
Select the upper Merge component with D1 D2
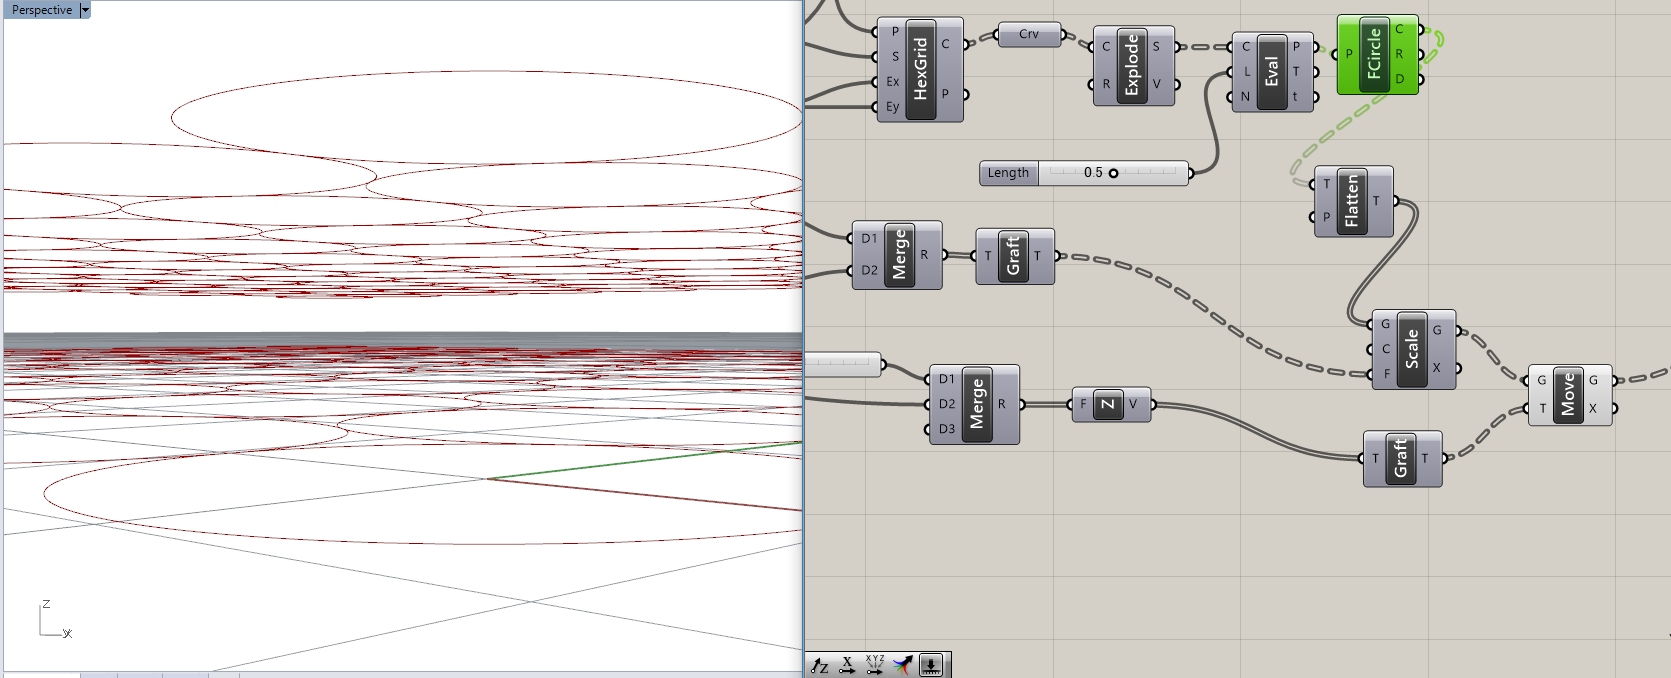[898, 255]
